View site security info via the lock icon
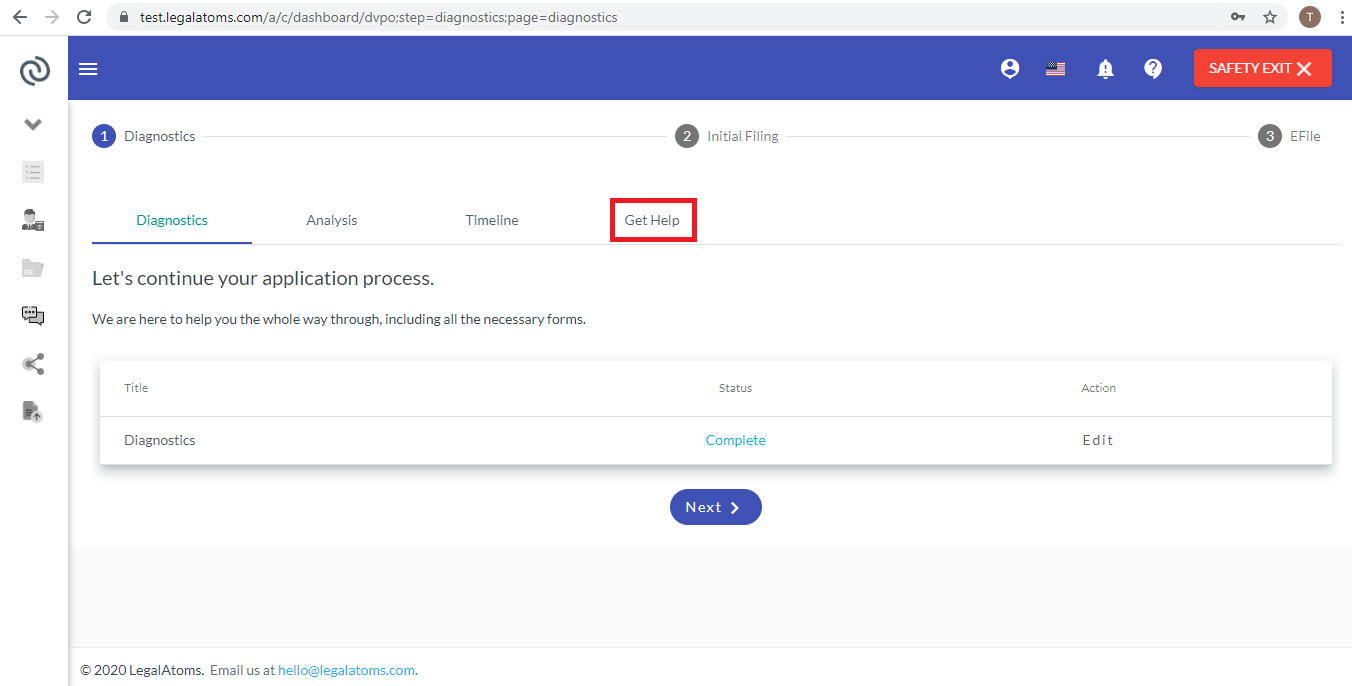The height and width of the screenshot is (686, 1352). pyautogui.click(x=124, y=17)
